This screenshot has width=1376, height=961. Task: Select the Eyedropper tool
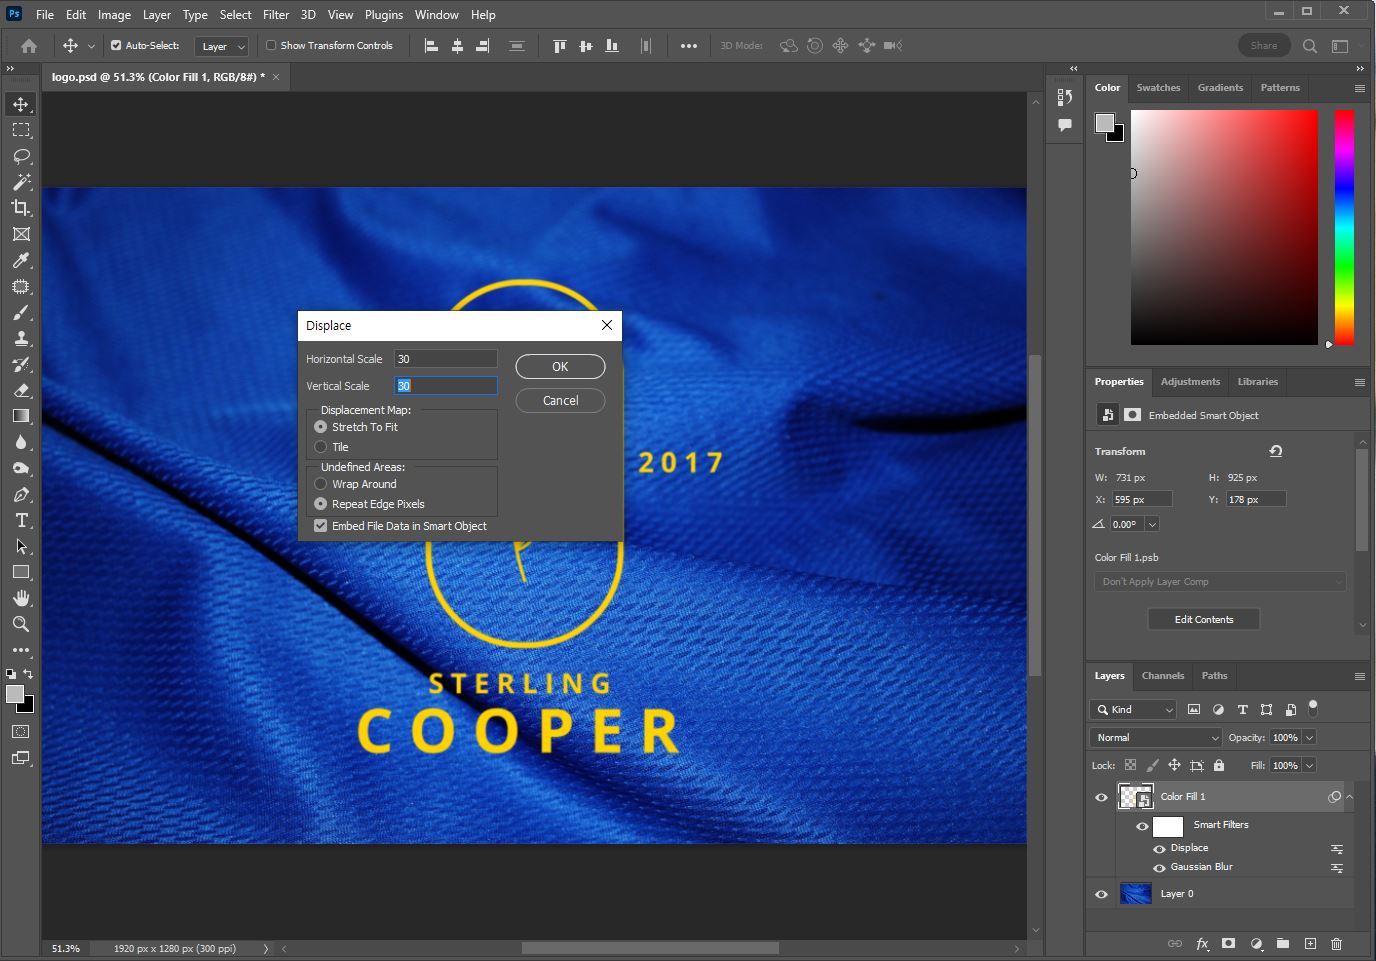(x=21, y=260)
